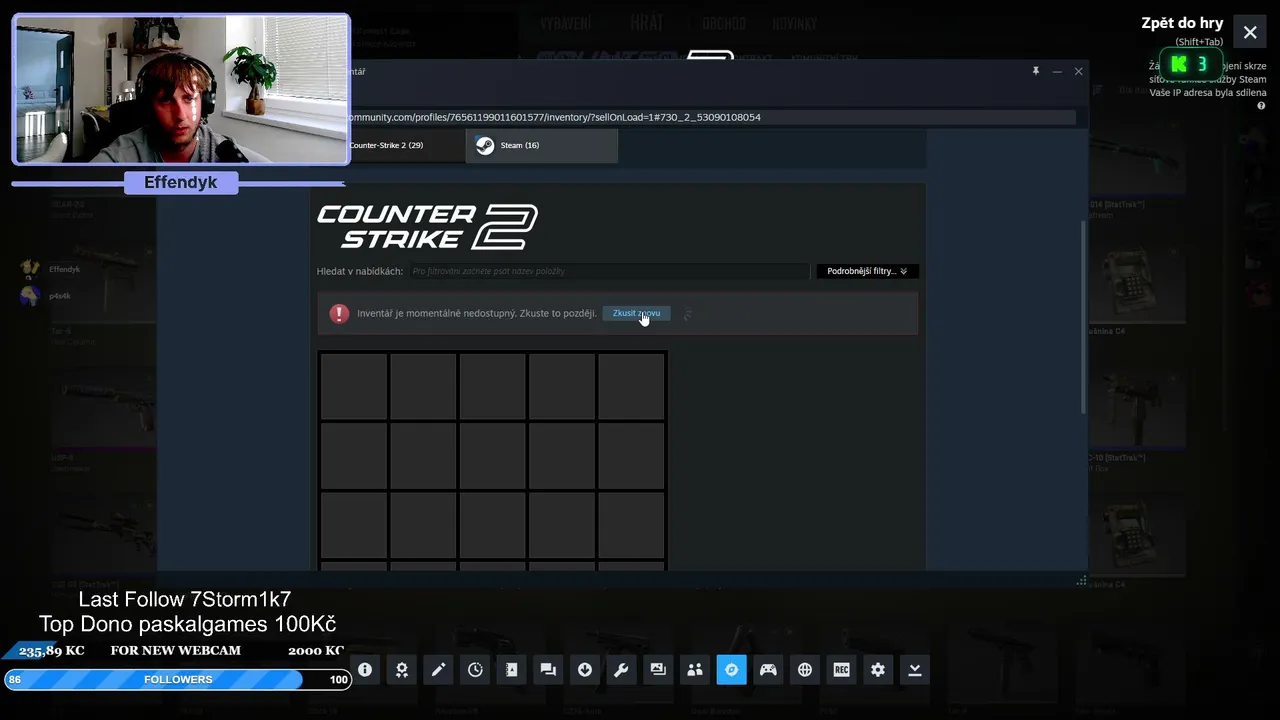Expand the Podrobnější filtry dropdown

[x=867, y=271]
